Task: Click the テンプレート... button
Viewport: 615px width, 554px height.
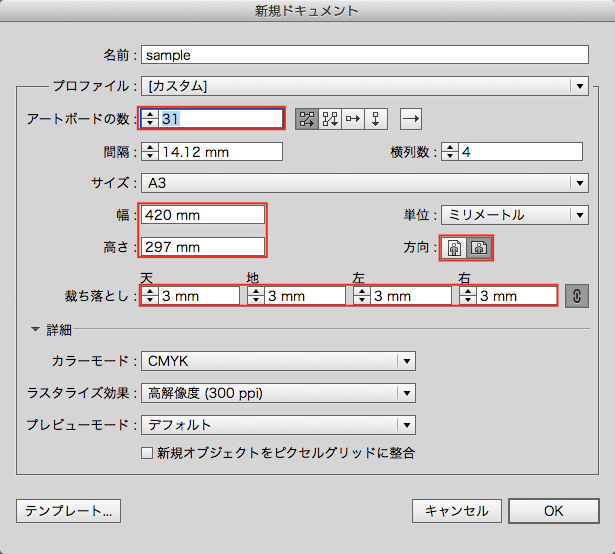Action: click(68, 510)
